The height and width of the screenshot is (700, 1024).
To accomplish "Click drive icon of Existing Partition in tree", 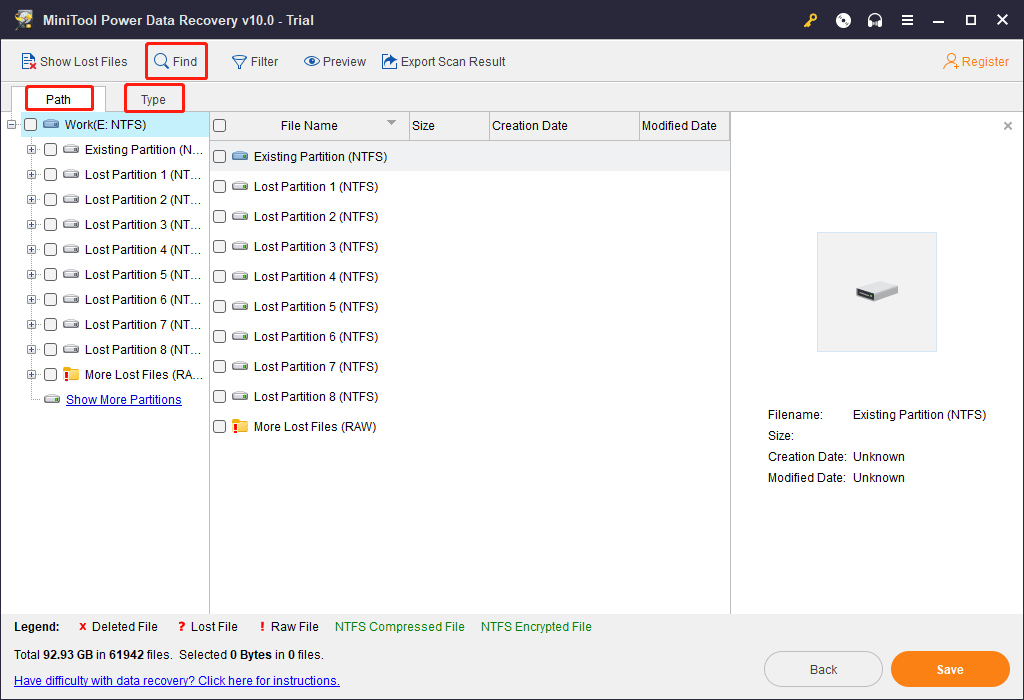I will click(x=71, y=150).
